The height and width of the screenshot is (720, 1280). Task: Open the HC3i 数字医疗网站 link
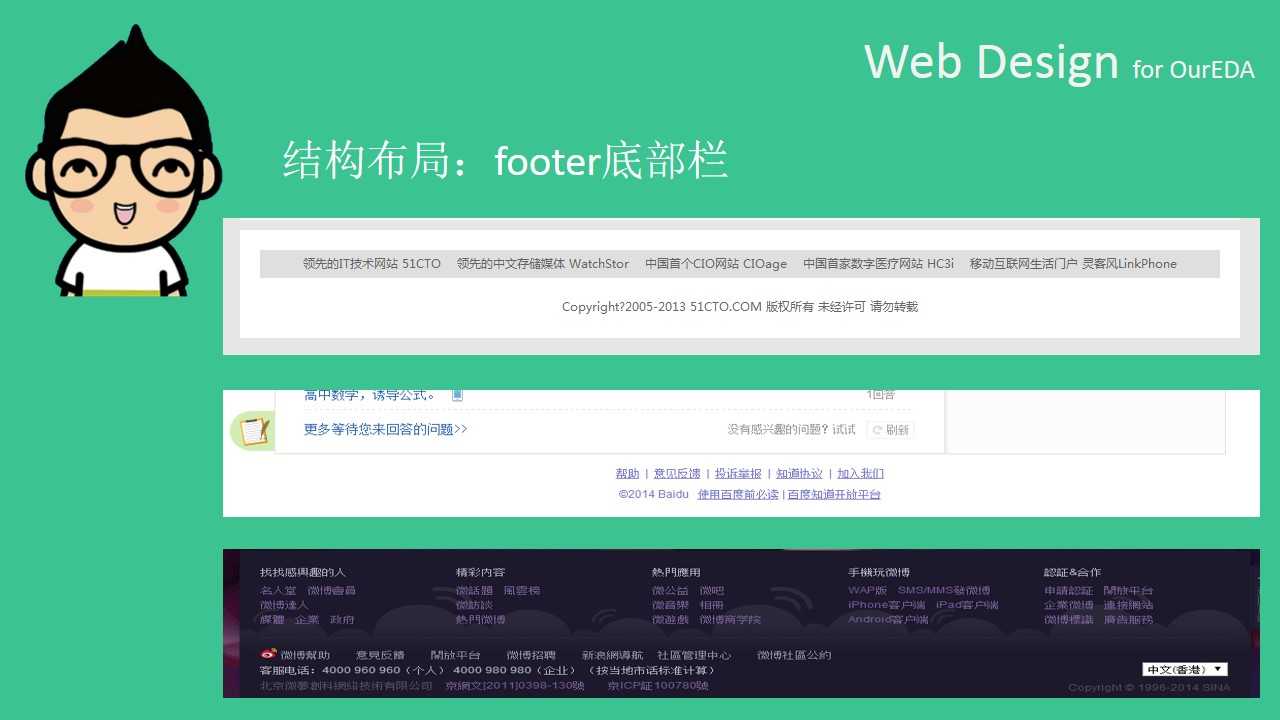pyautogui.click(x=878, y=264)
